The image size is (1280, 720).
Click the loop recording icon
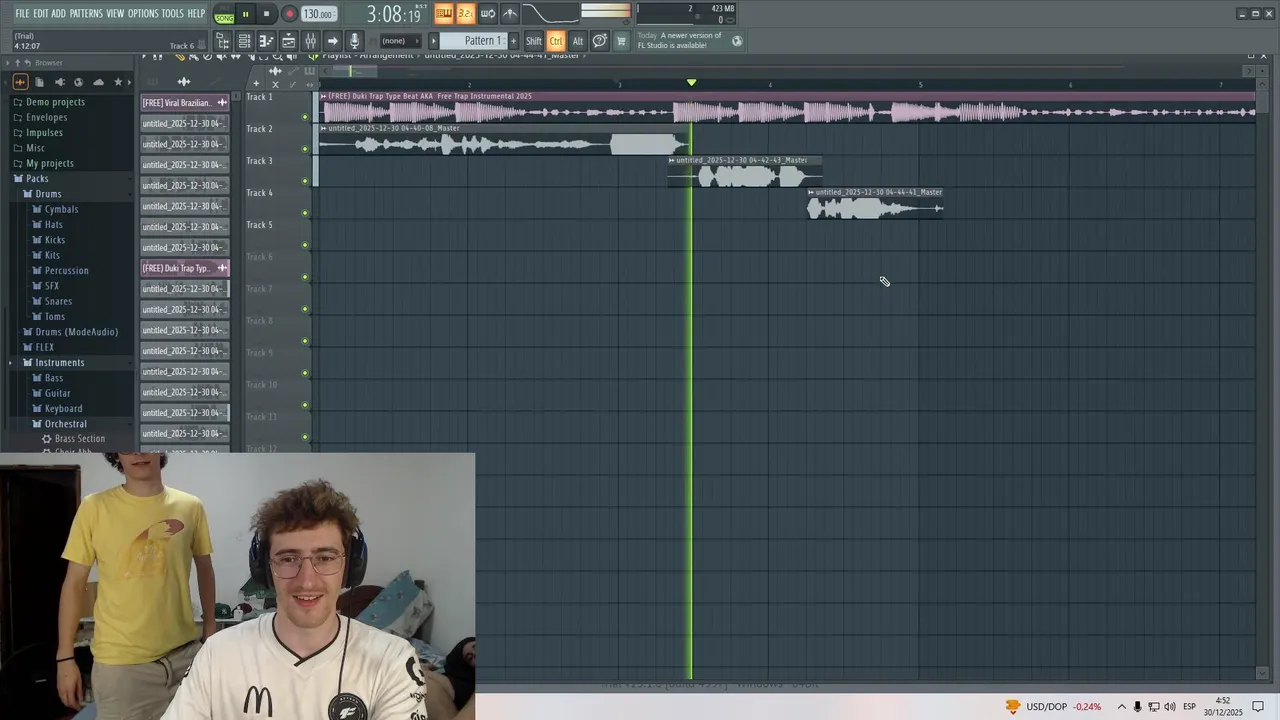coord(488,13)
